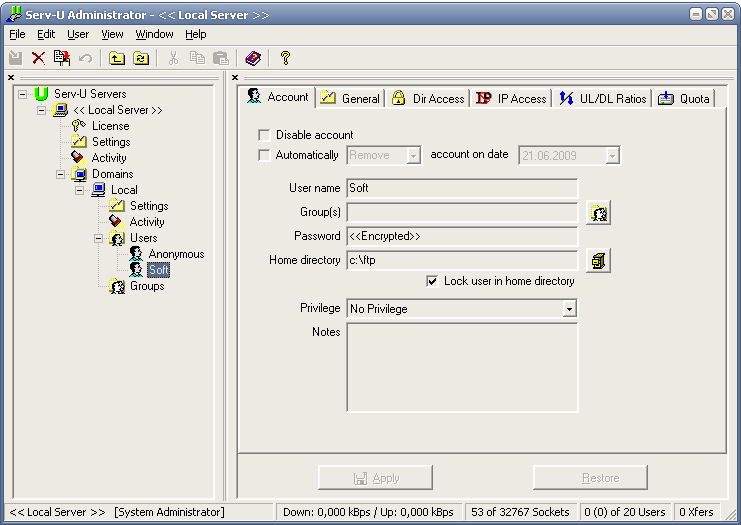Collapse the Serv-U Servers tree node
Image resolution: width=741 pixels, height=525 pixels.
point(22,94)
